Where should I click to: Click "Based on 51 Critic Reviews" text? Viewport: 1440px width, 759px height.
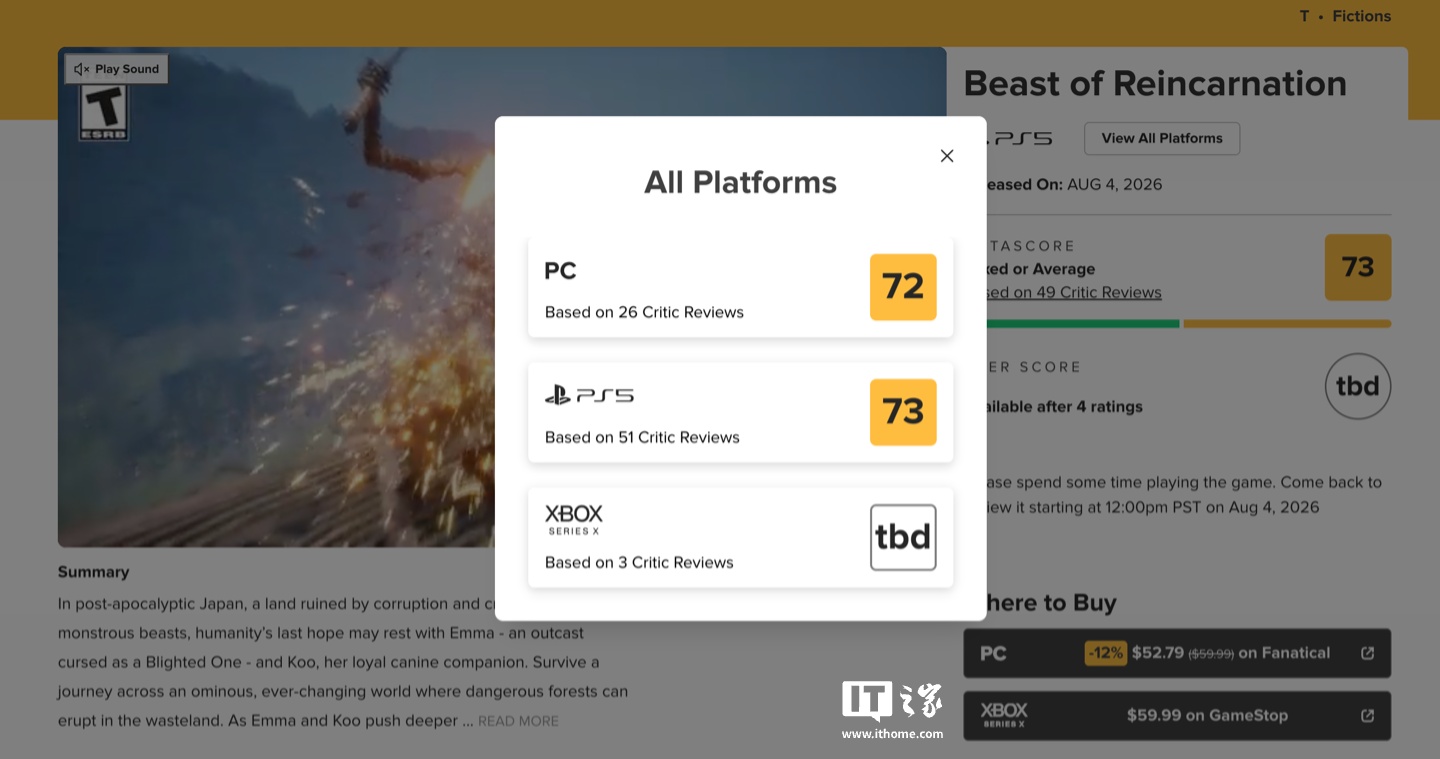(x=642, y=437)
